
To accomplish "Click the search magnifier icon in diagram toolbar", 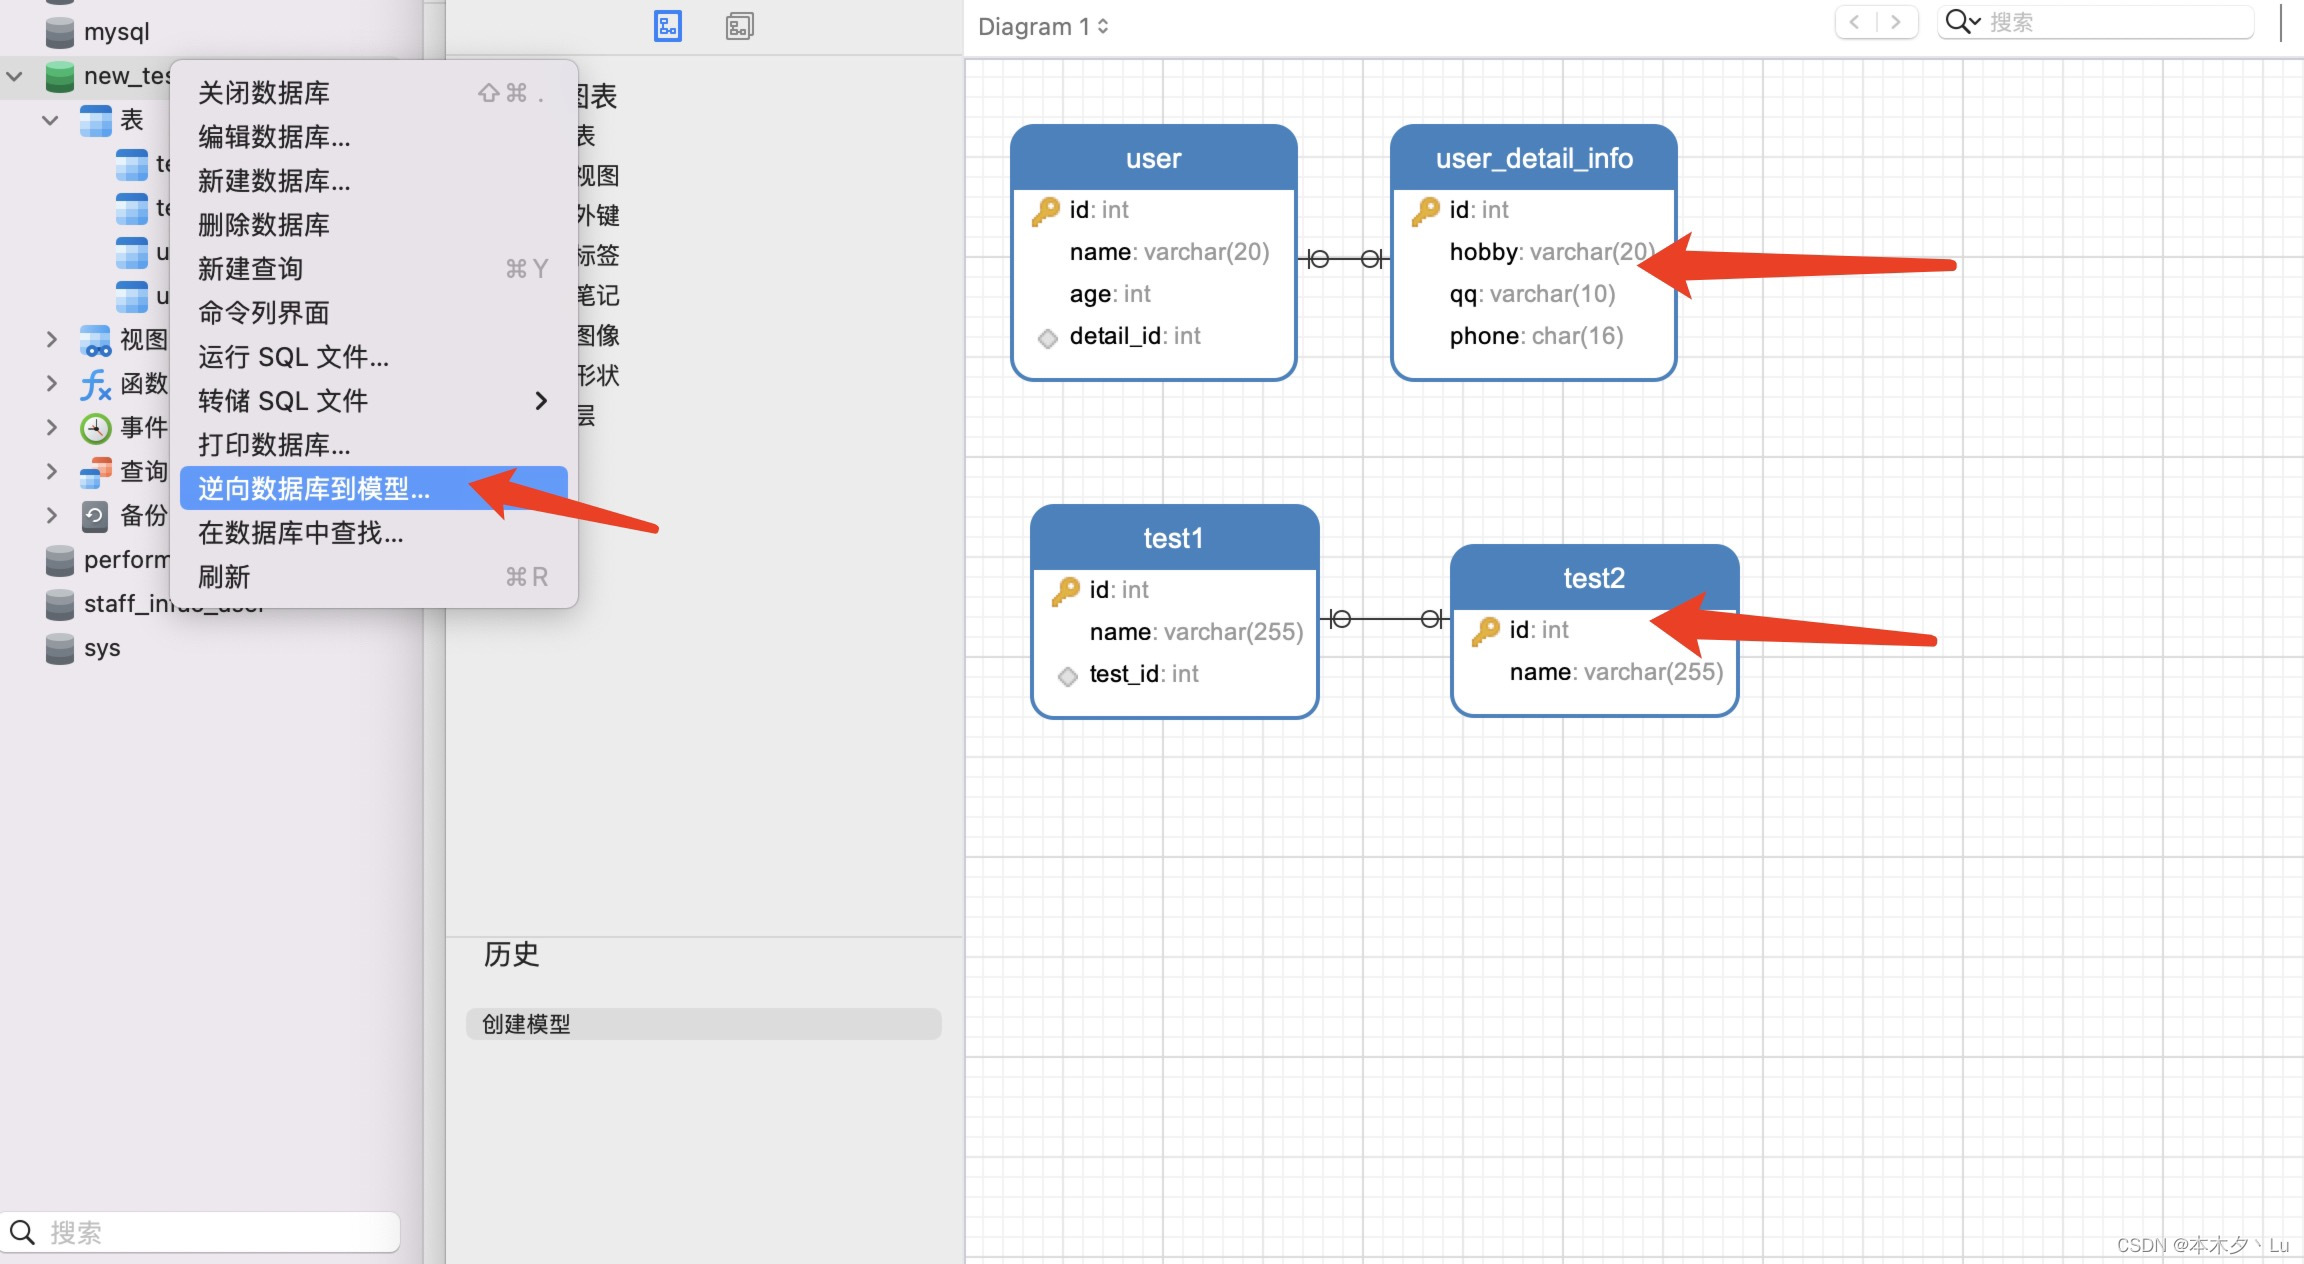I will point(1963,22).
